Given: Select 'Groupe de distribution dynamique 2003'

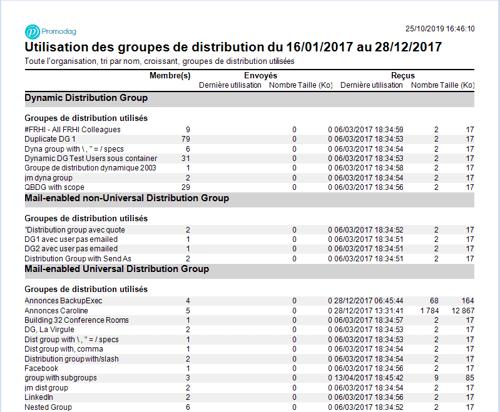Looking at the screenshot, I should (249, 168).
